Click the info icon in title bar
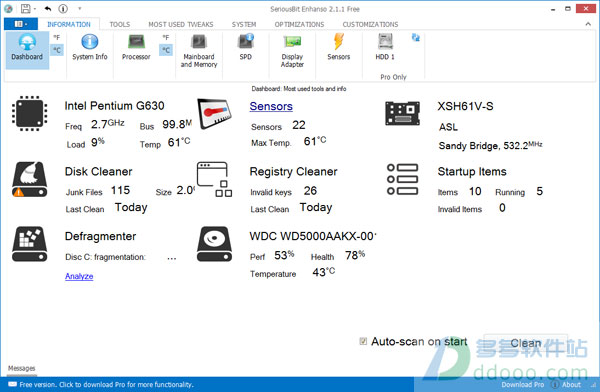The image size is (600, 392). coord(63,8)
